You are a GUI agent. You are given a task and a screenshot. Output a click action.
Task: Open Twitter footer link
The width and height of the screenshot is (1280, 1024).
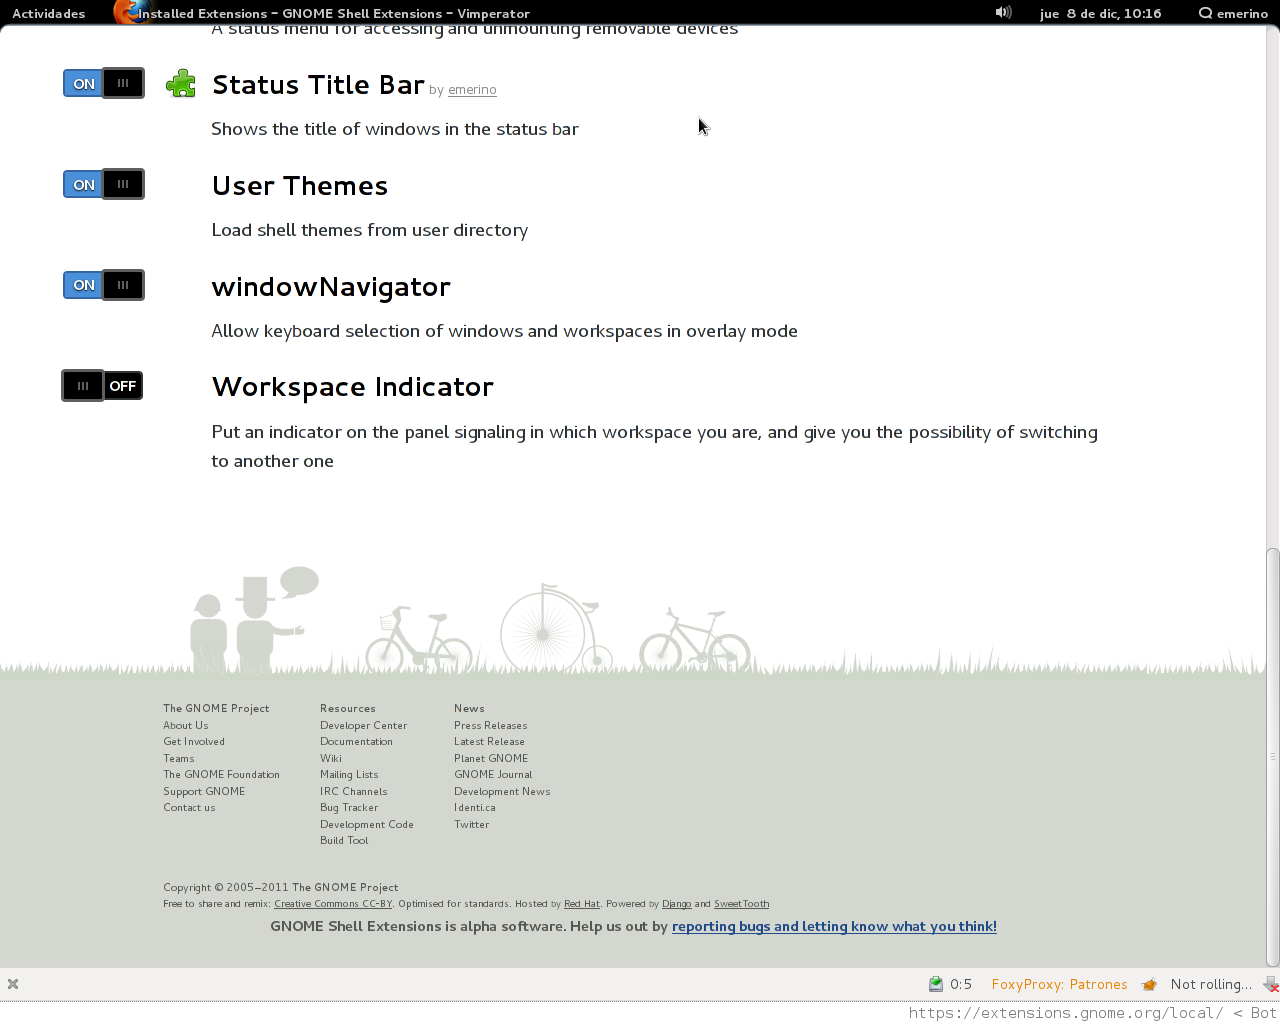[472, 824]
